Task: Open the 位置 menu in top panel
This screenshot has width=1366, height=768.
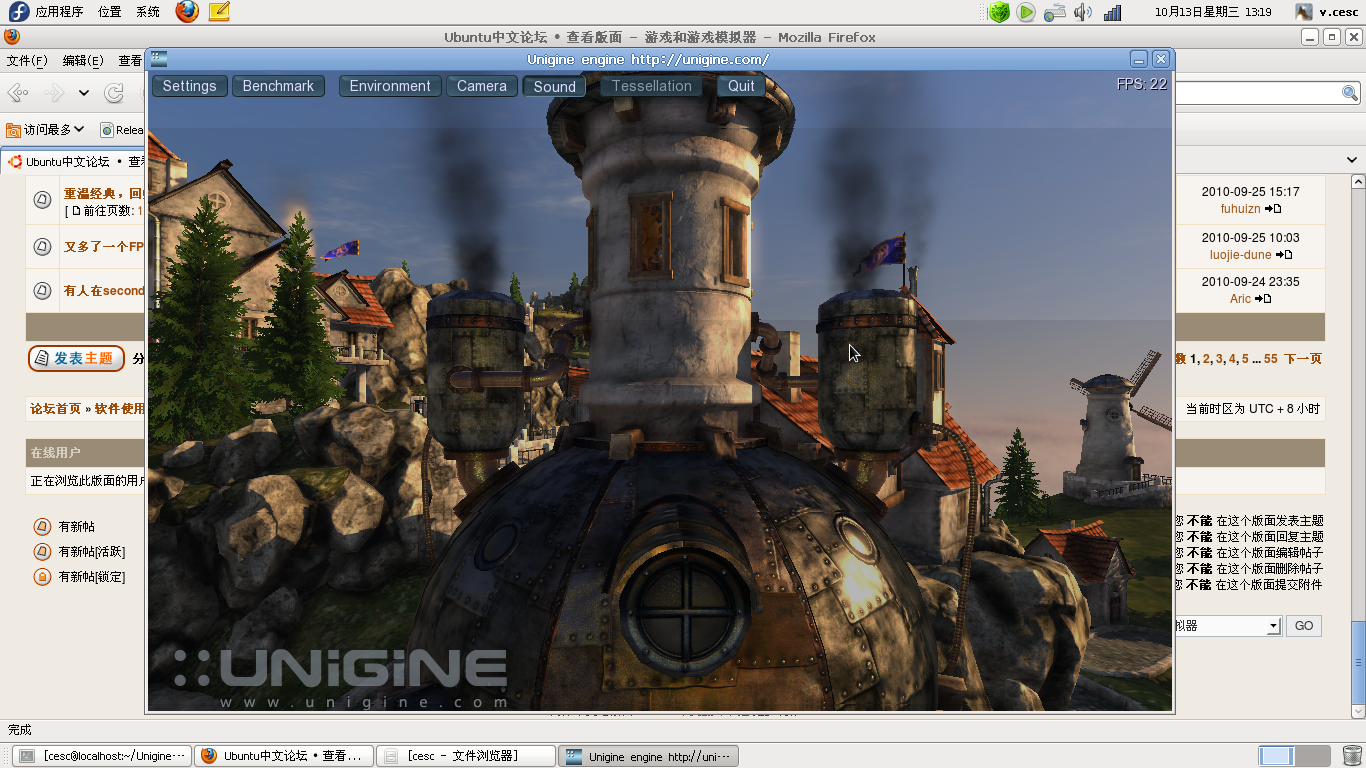Action: [110, 12]
